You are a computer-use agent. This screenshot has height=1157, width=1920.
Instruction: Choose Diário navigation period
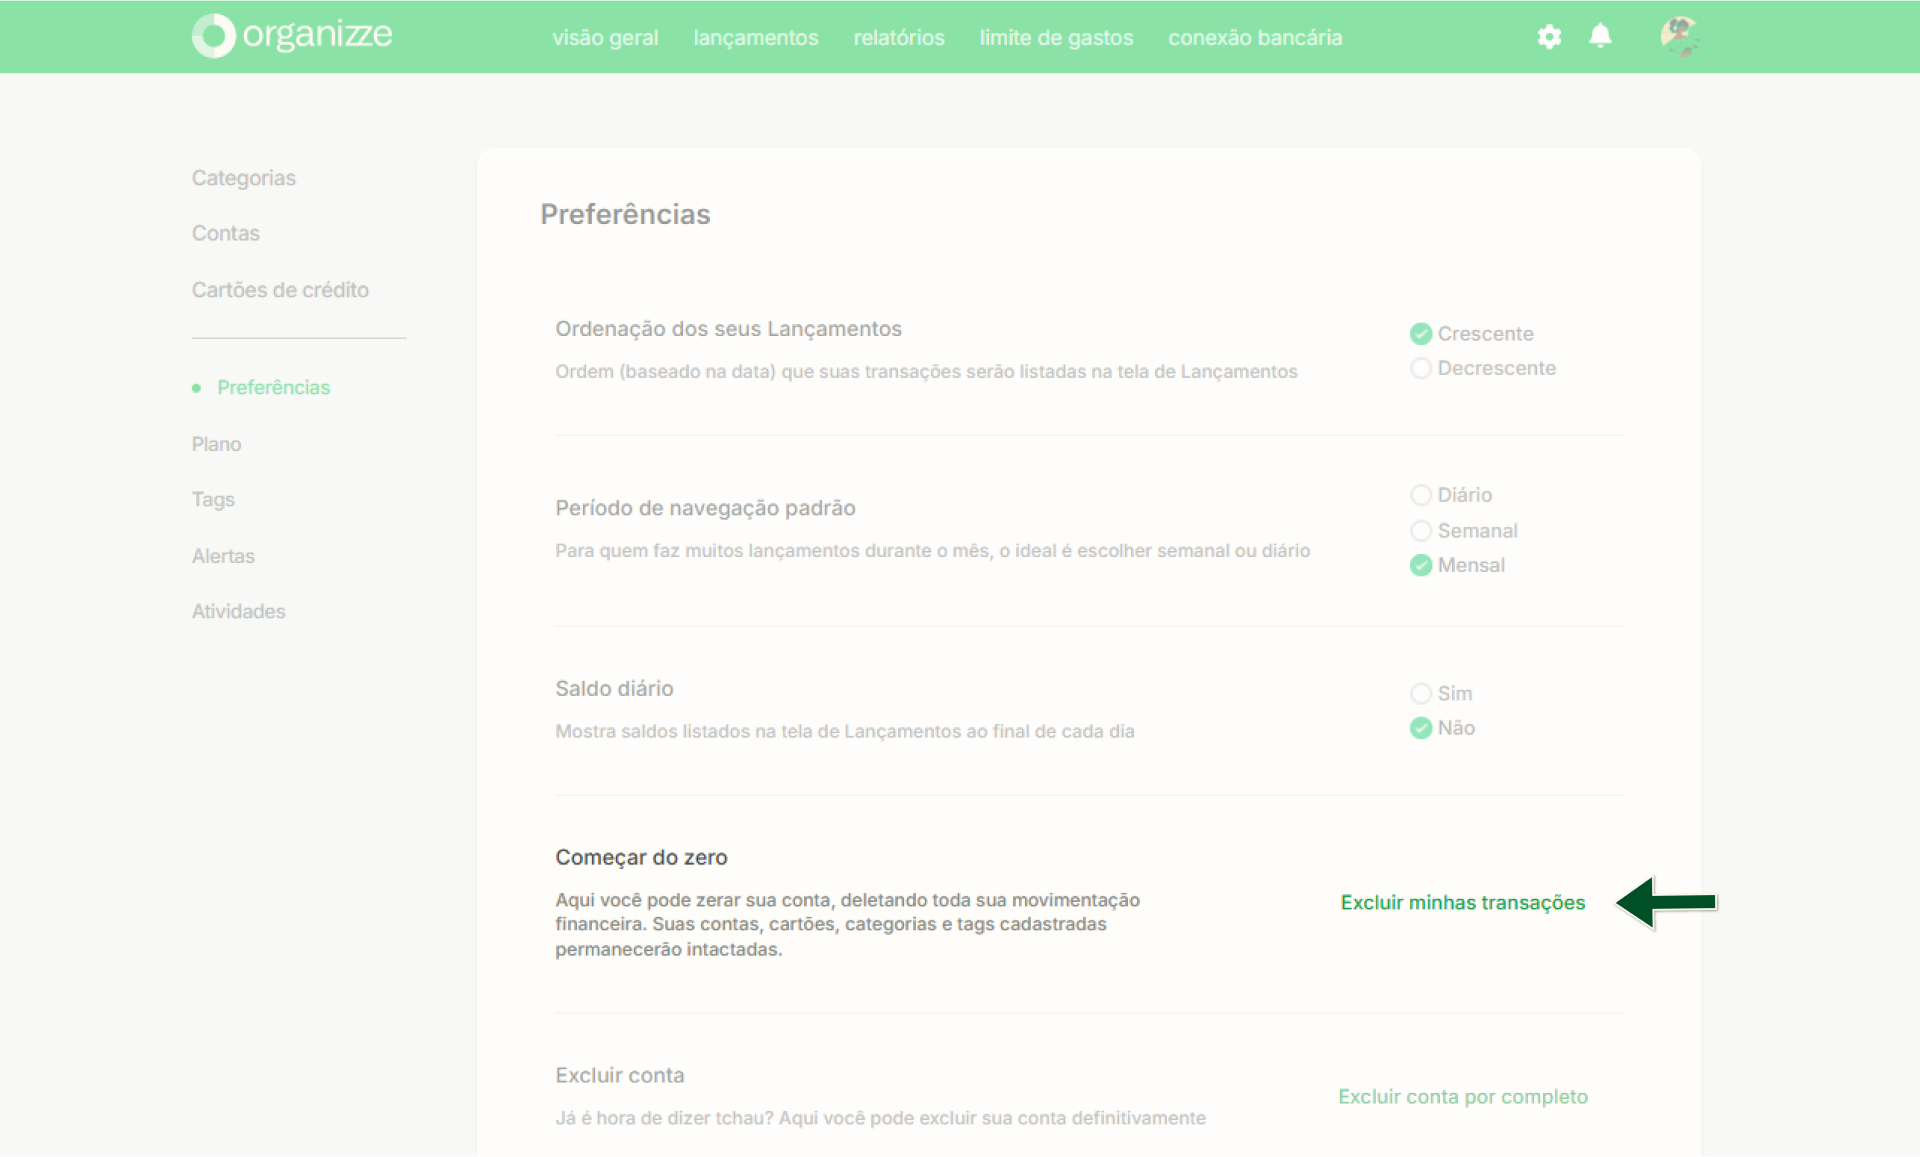1451,495
